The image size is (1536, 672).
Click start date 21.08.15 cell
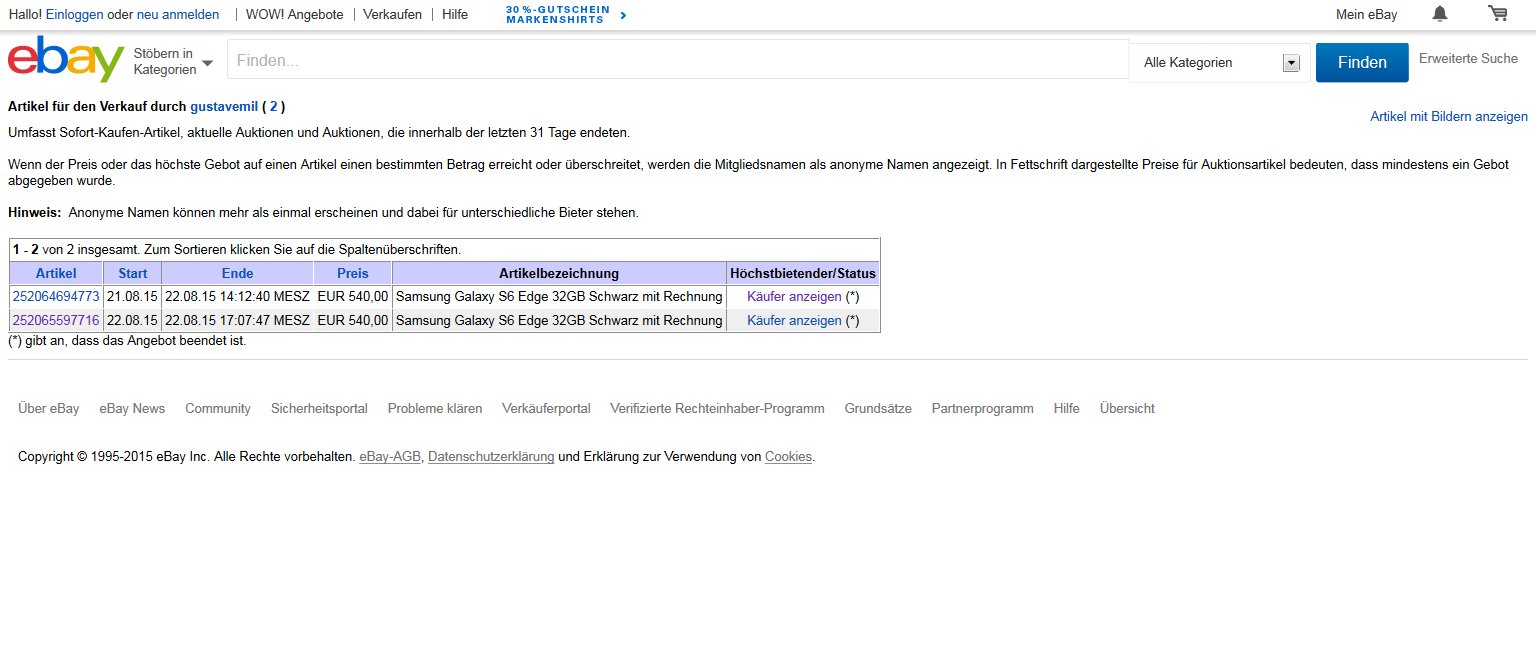[132, 297]
